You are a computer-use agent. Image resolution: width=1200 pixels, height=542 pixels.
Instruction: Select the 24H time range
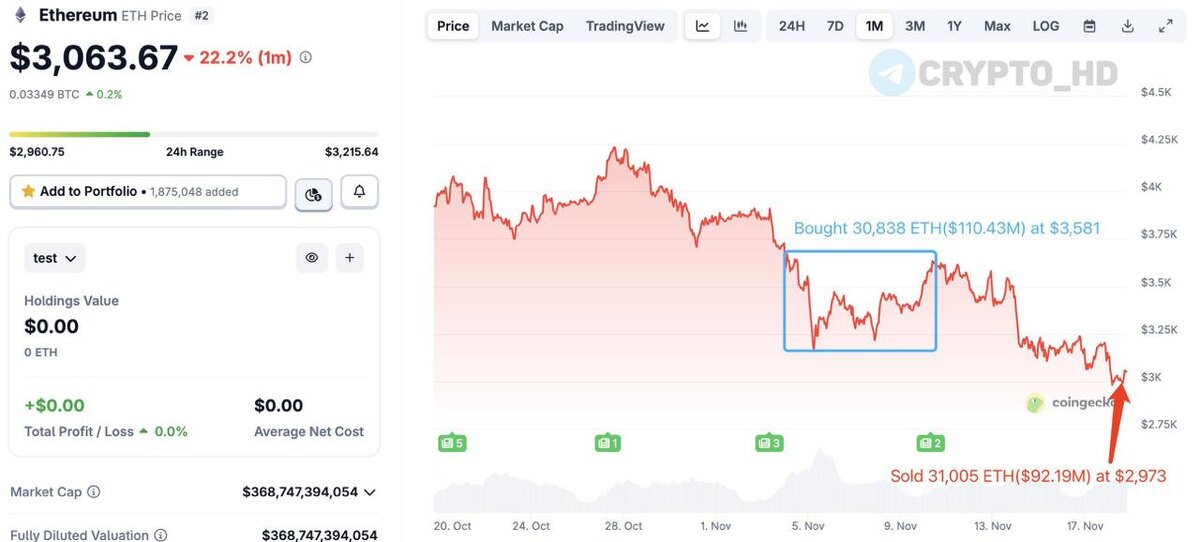point(792,26)
